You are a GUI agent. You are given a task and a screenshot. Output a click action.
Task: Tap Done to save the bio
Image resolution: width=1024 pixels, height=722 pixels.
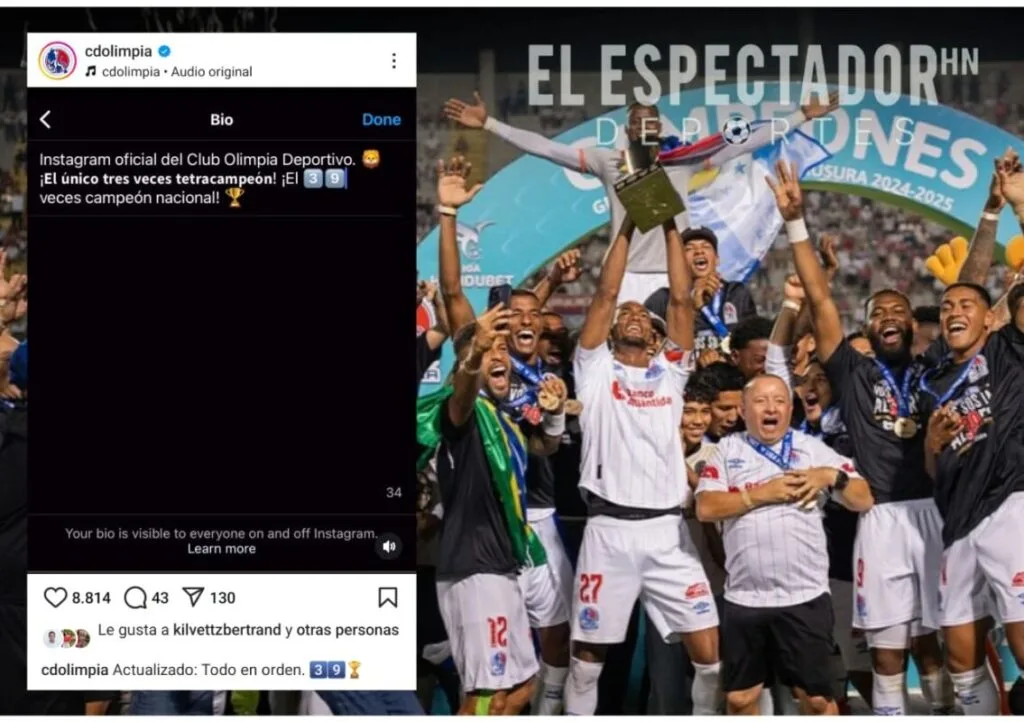coord(381,119)
